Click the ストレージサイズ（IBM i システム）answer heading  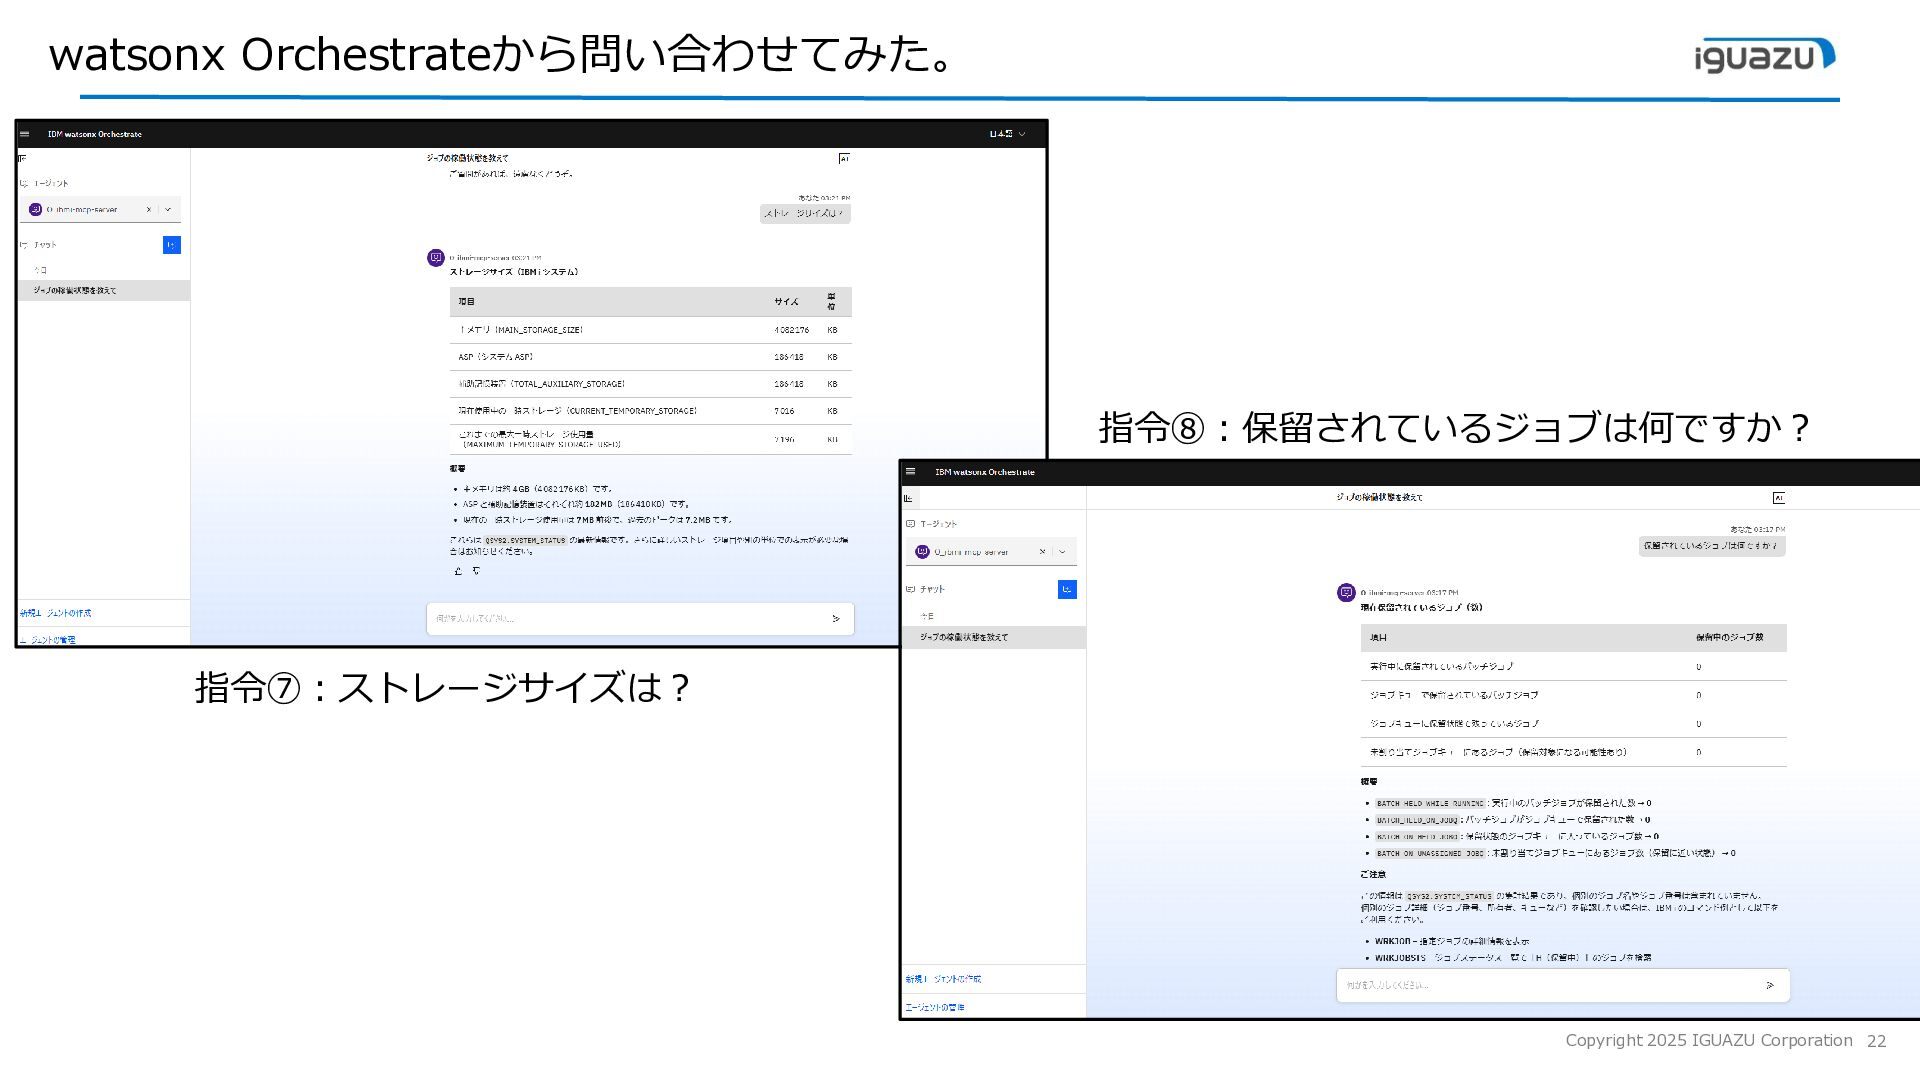[514, 272]
